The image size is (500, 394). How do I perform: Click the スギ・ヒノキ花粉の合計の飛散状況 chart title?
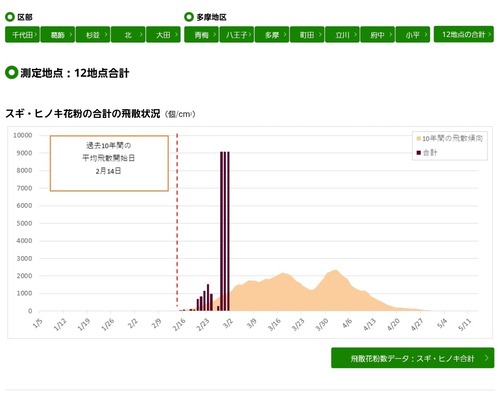83,114
